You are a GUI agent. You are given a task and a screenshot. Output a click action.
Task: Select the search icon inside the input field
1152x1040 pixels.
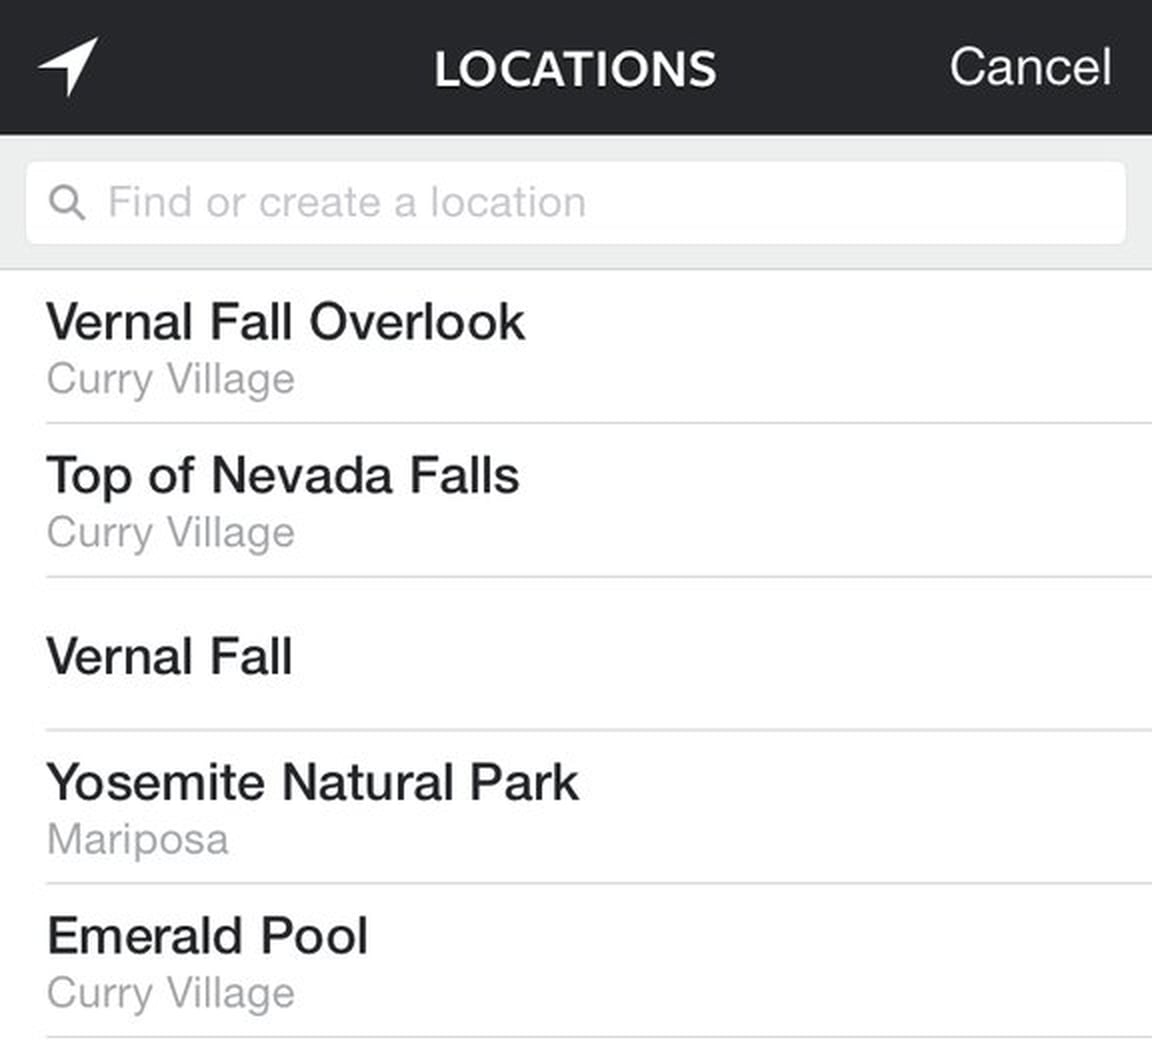pyautogui.click(x=66, y=201)
